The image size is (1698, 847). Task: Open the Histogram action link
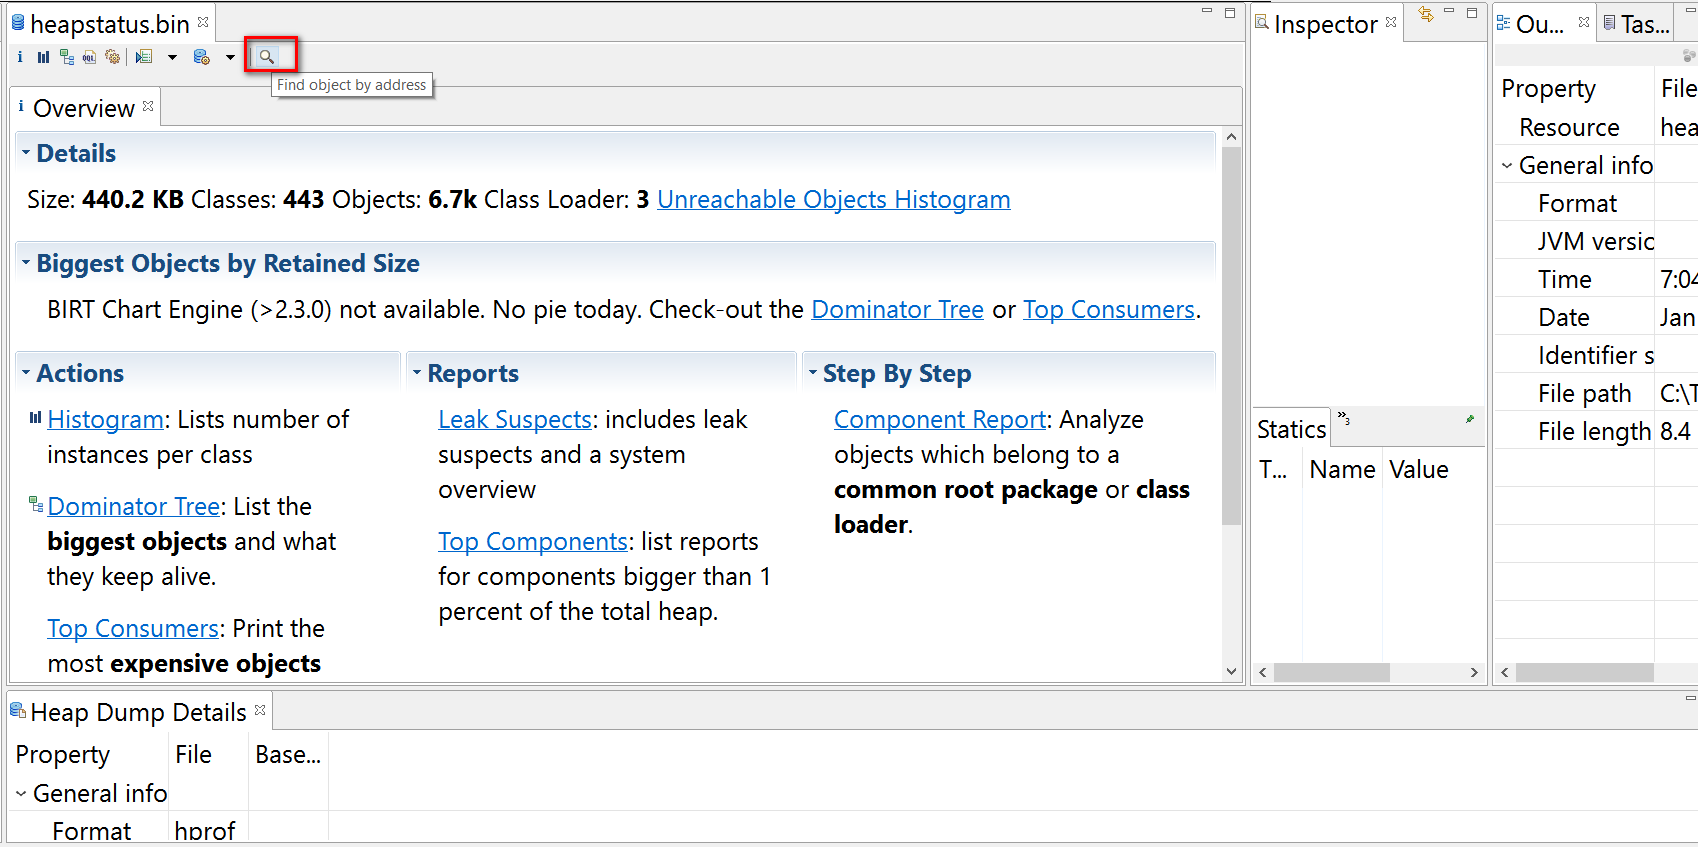105,419
